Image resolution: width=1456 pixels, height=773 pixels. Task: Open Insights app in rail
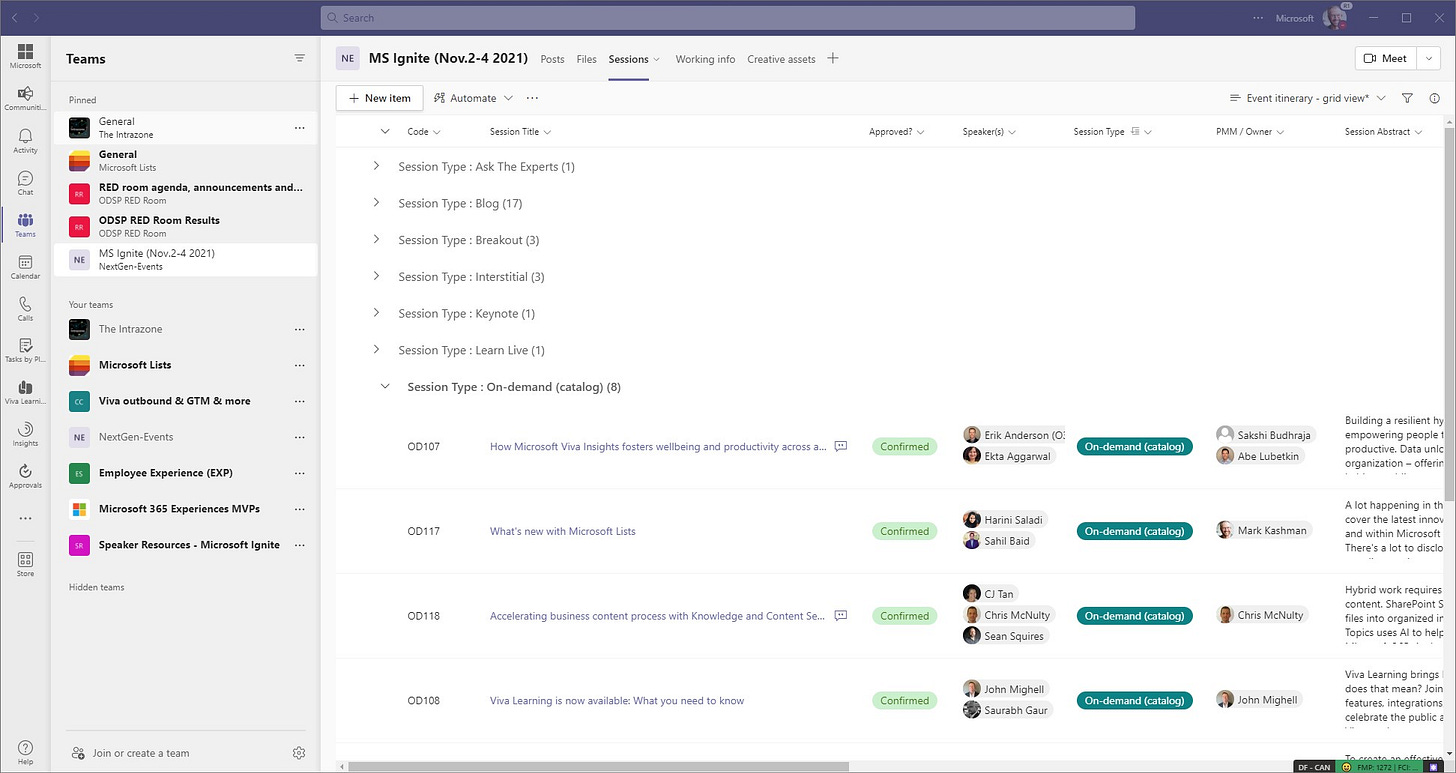click(x=25, y=434)
